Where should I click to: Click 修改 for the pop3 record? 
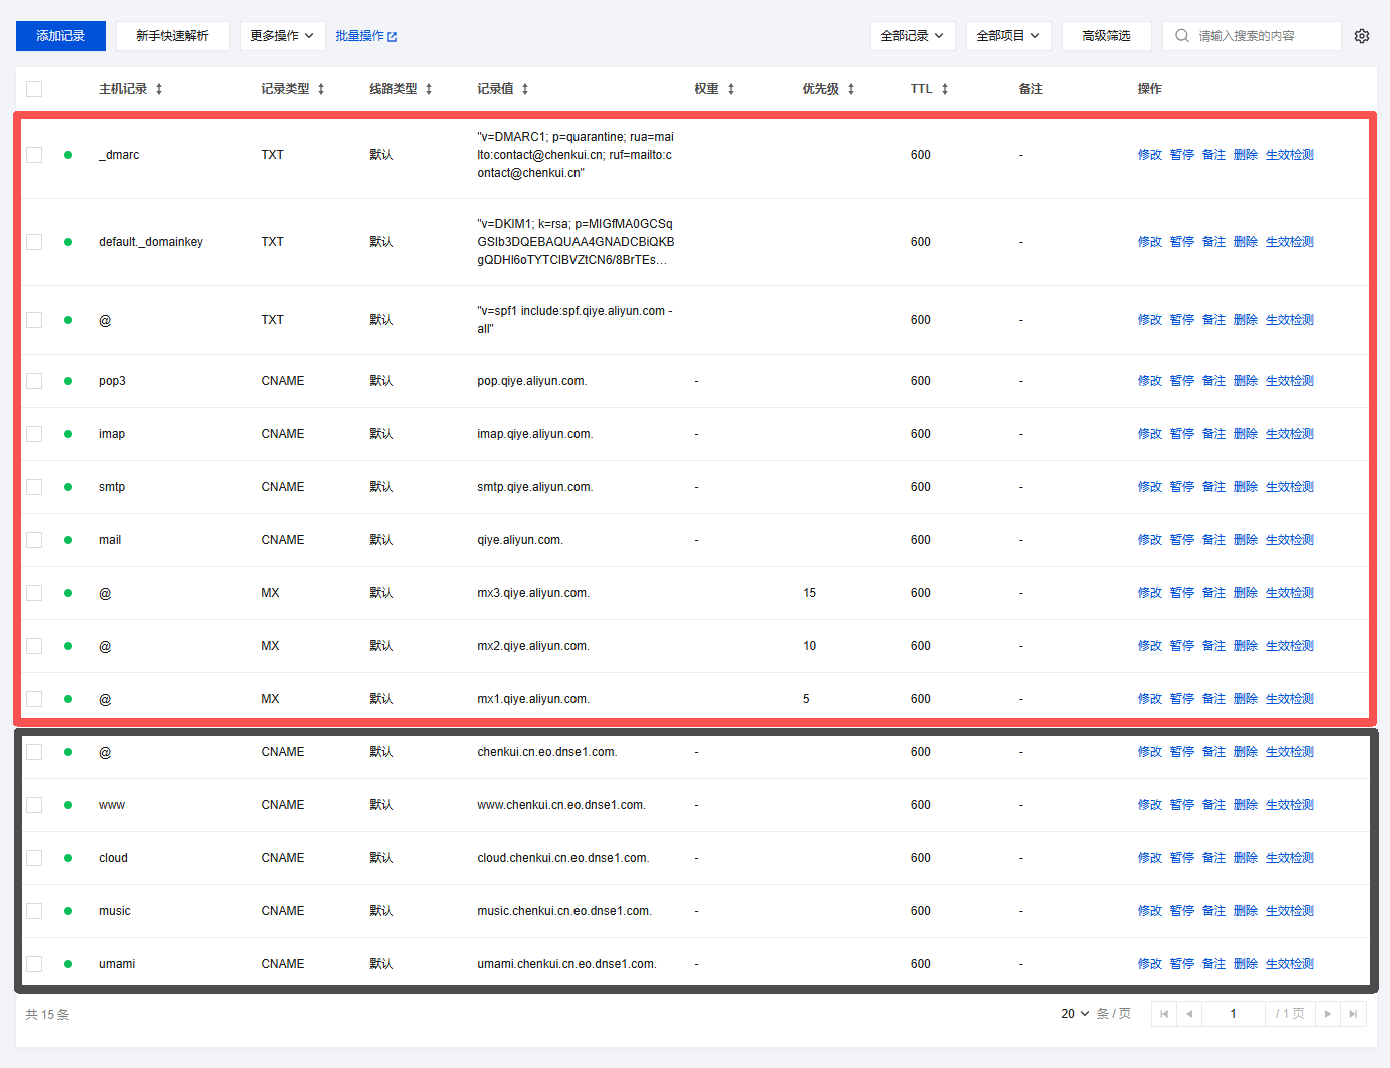[x=1149, y=381]
